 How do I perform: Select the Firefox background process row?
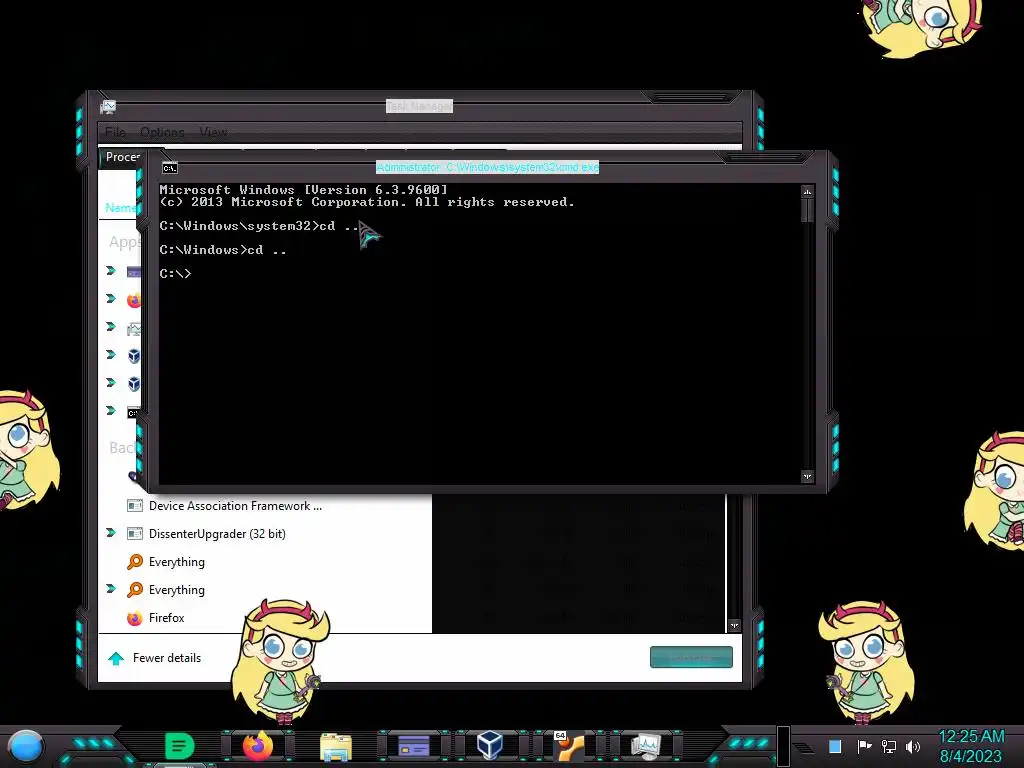click(264, 618)
